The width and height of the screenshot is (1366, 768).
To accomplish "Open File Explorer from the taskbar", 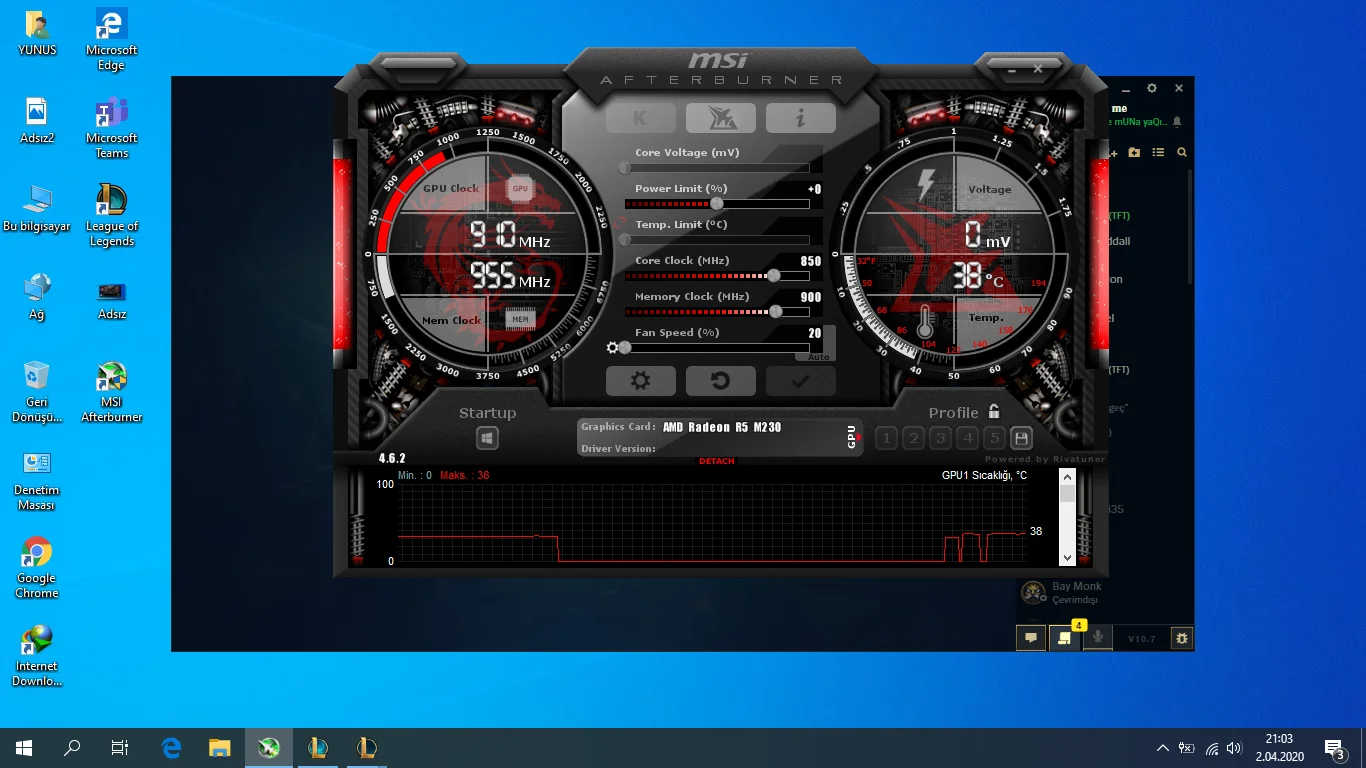I will point(220,748).
